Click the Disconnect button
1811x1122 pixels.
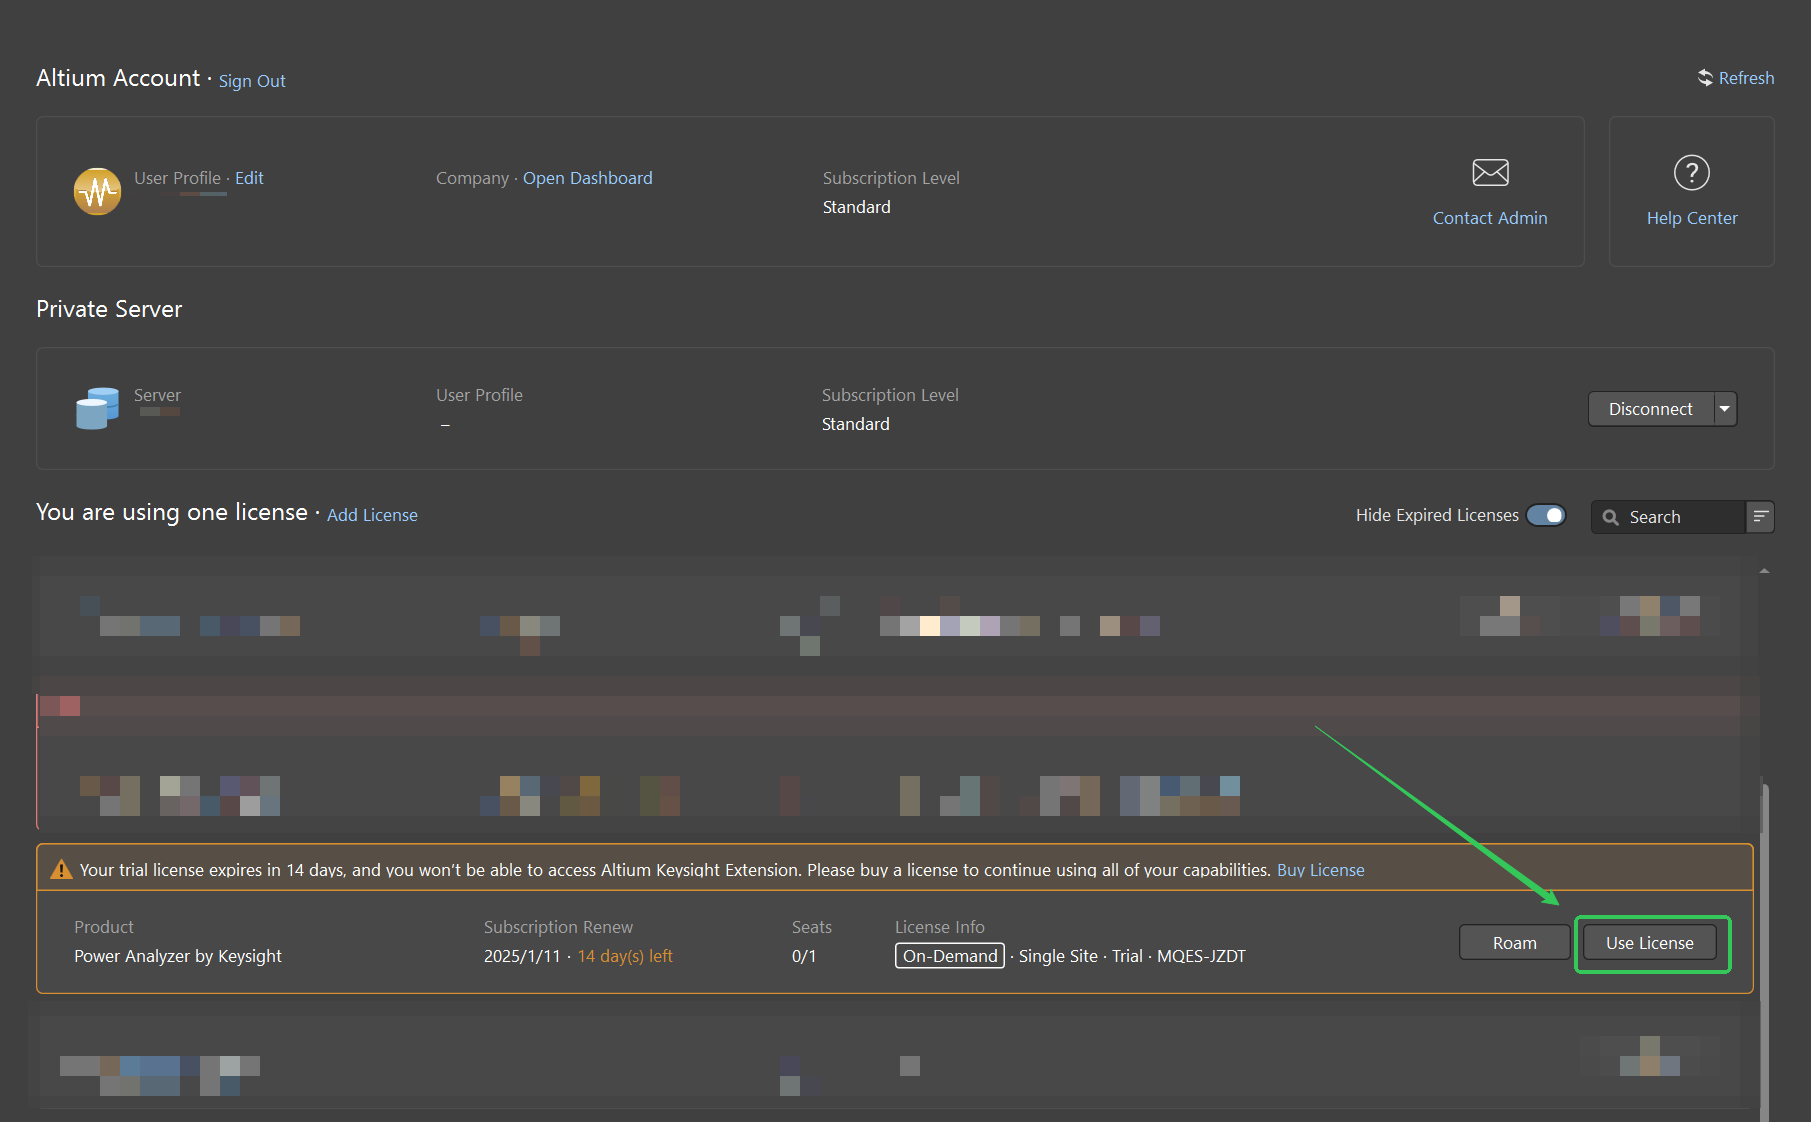coord(1651,409)
